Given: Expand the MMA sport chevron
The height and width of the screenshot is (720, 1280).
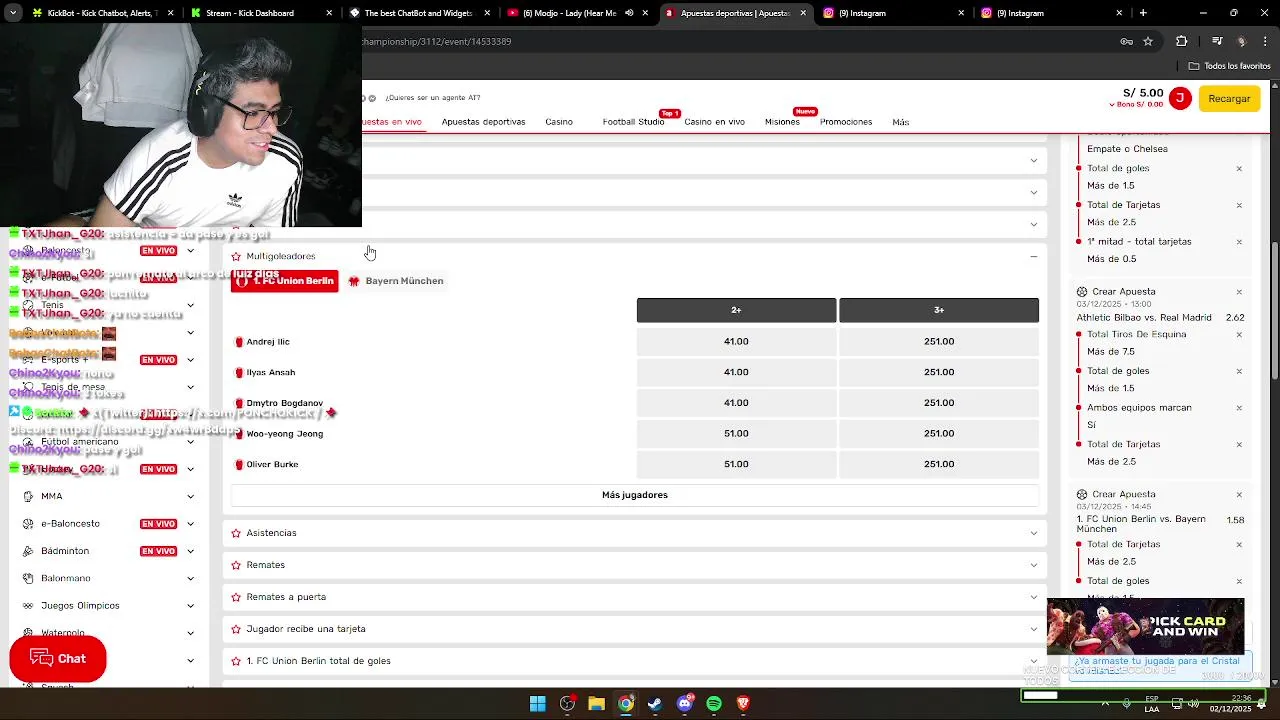Looking at the screenshot, I should point(190,496).
